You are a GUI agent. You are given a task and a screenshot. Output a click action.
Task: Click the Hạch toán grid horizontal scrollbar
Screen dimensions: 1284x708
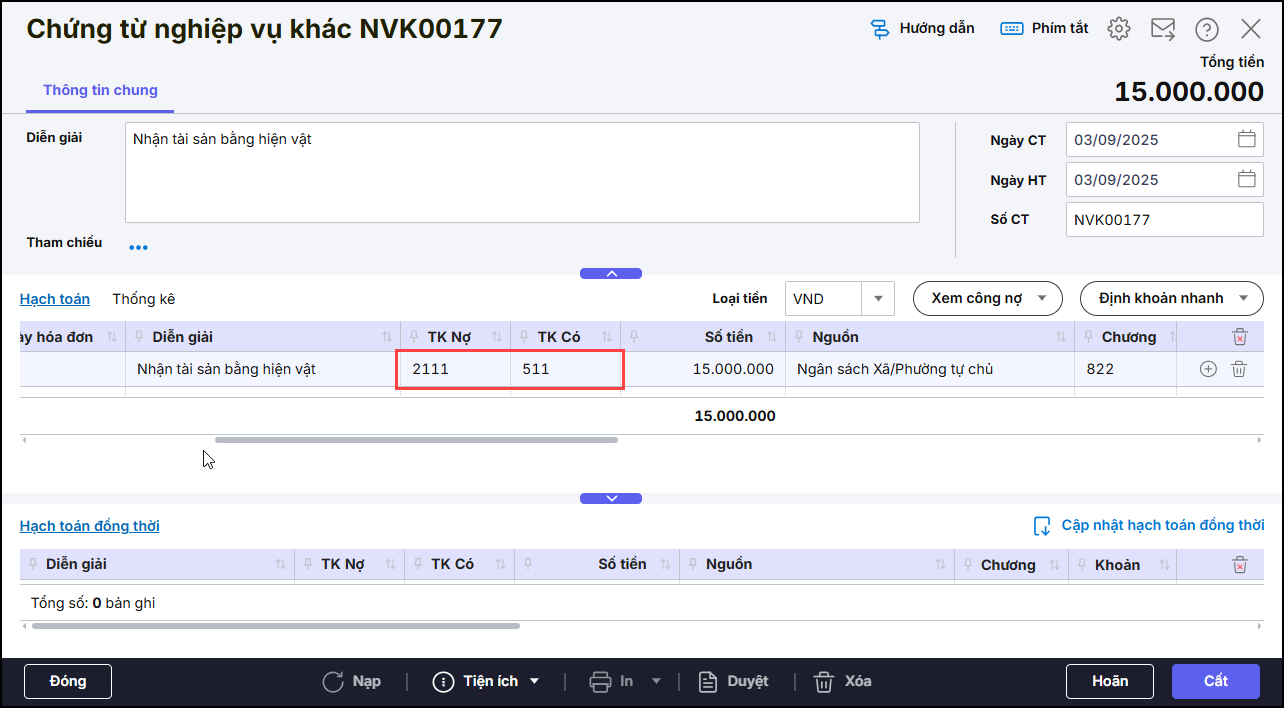(416, 439)
